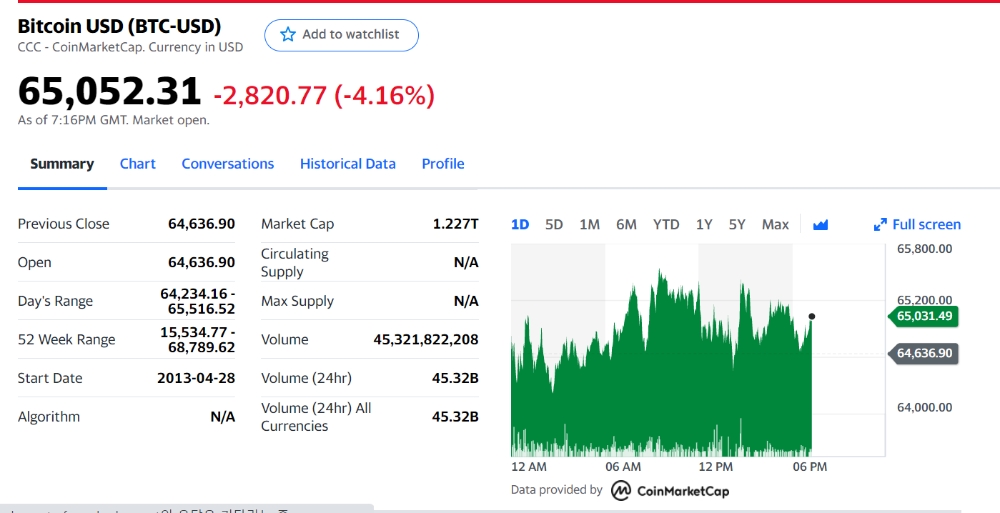Screen dimensions: 1000x513
Task: Click the current price 65,052.31
Action: coord(109,91)
